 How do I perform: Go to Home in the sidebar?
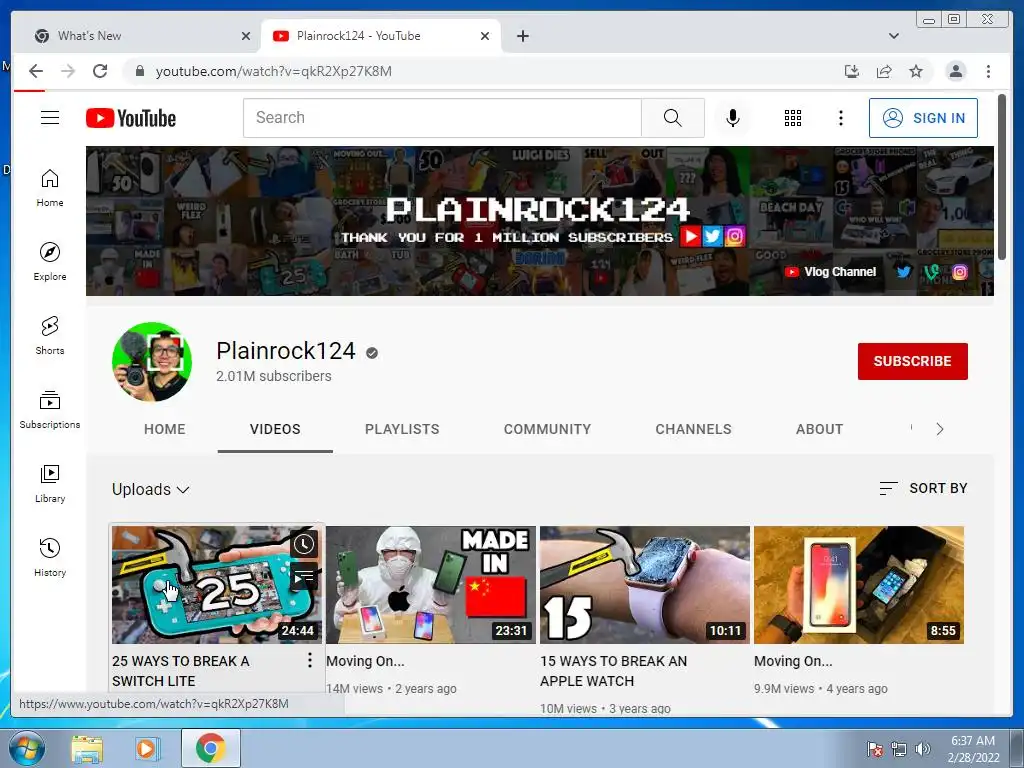50,188
